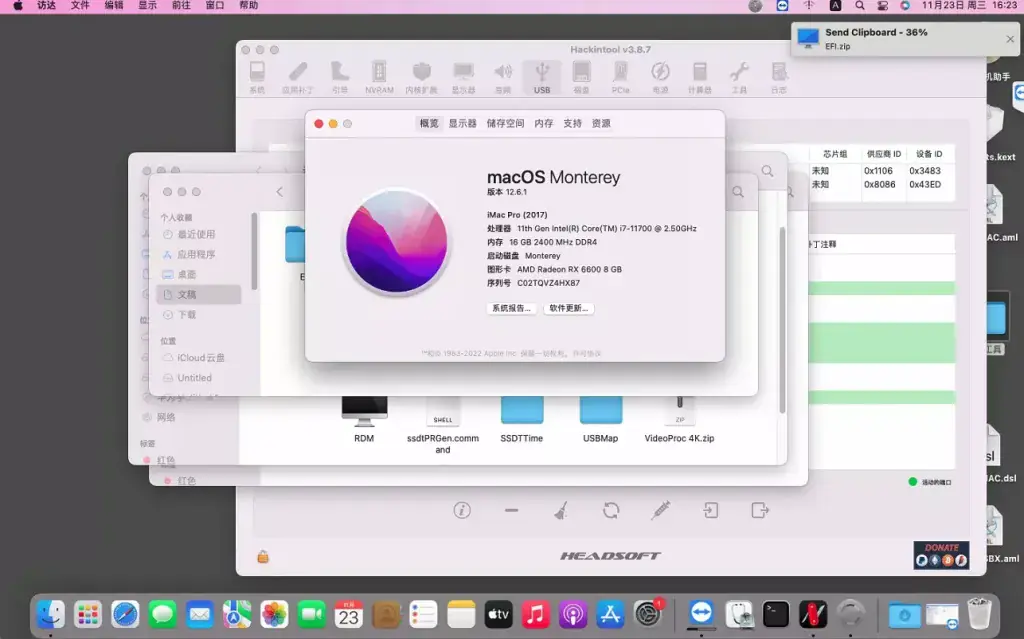Select 下载 in Finder sidebar

click(x=198, y=315)
